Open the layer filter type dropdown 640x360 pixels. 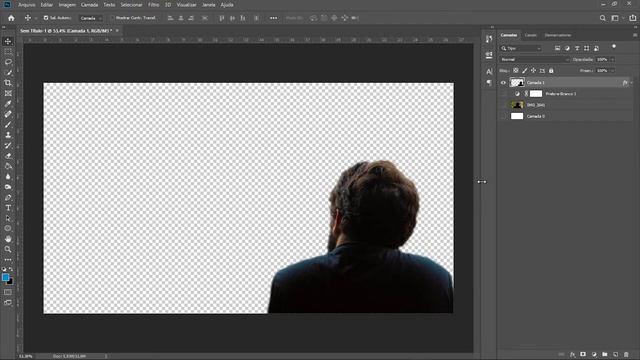pyautogui.click(x=521, y=48)
